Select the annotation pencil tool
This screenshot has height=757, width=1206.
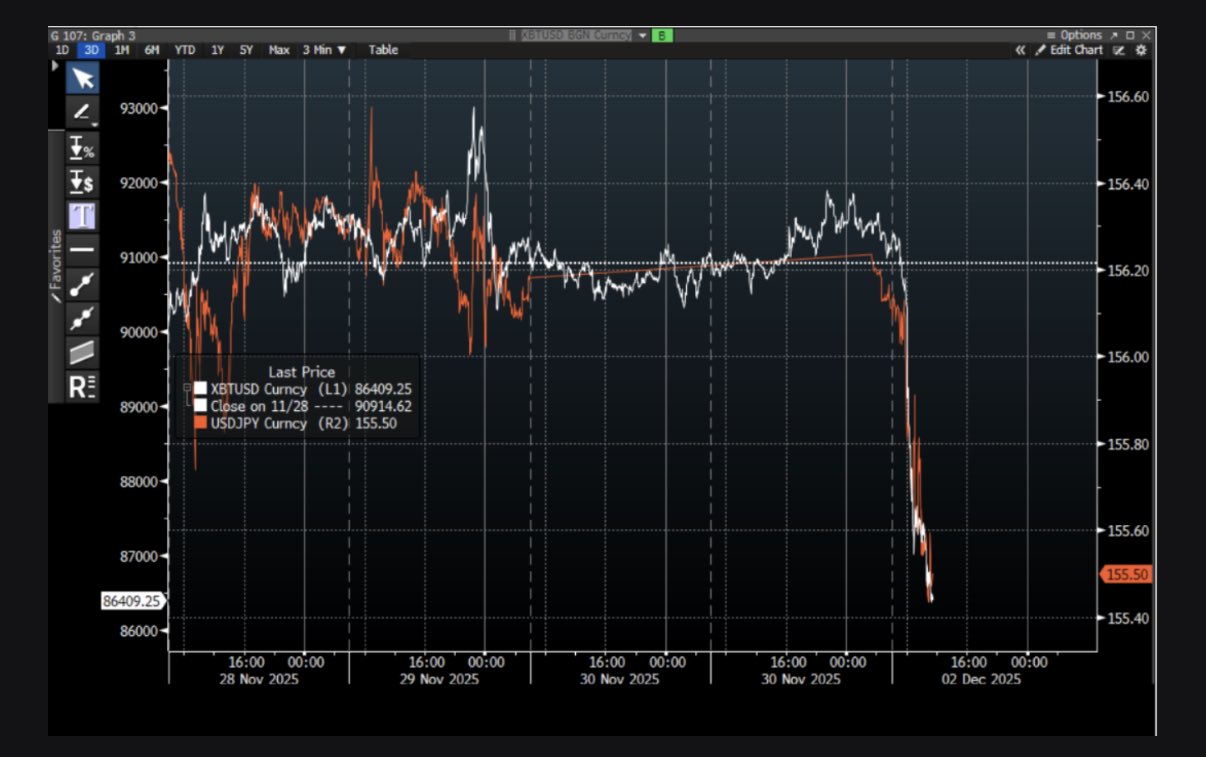[x=84, y=113]
